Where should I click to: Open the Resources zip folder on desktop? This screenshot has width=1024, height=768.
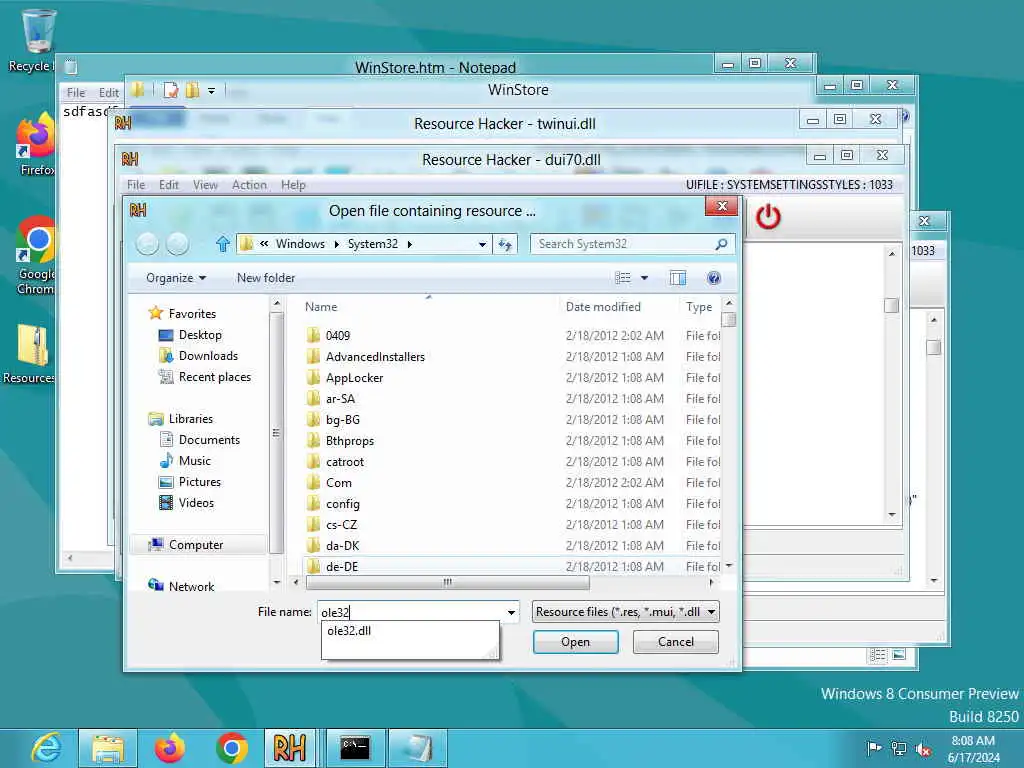click(x=29, y=353)
